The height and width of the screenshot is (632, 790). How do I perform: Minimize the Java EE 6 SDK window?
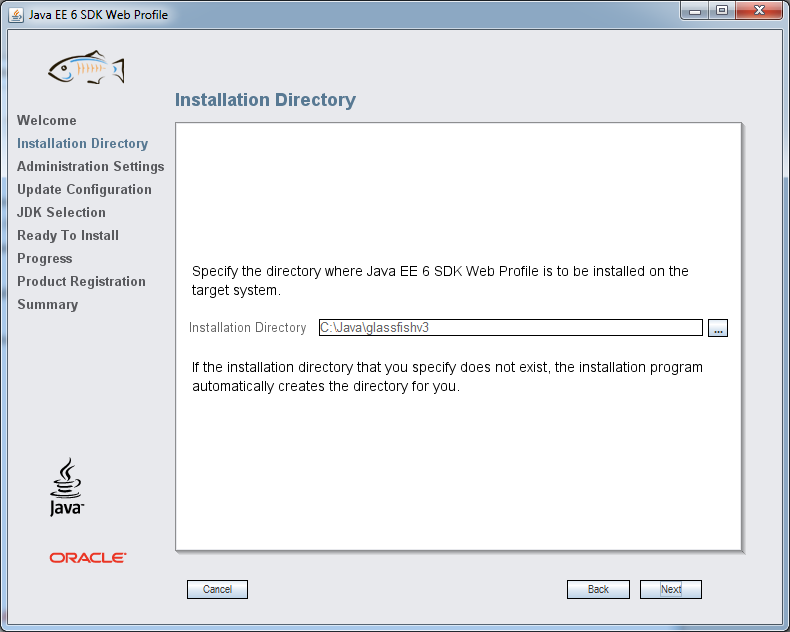[x=695, y=11]
